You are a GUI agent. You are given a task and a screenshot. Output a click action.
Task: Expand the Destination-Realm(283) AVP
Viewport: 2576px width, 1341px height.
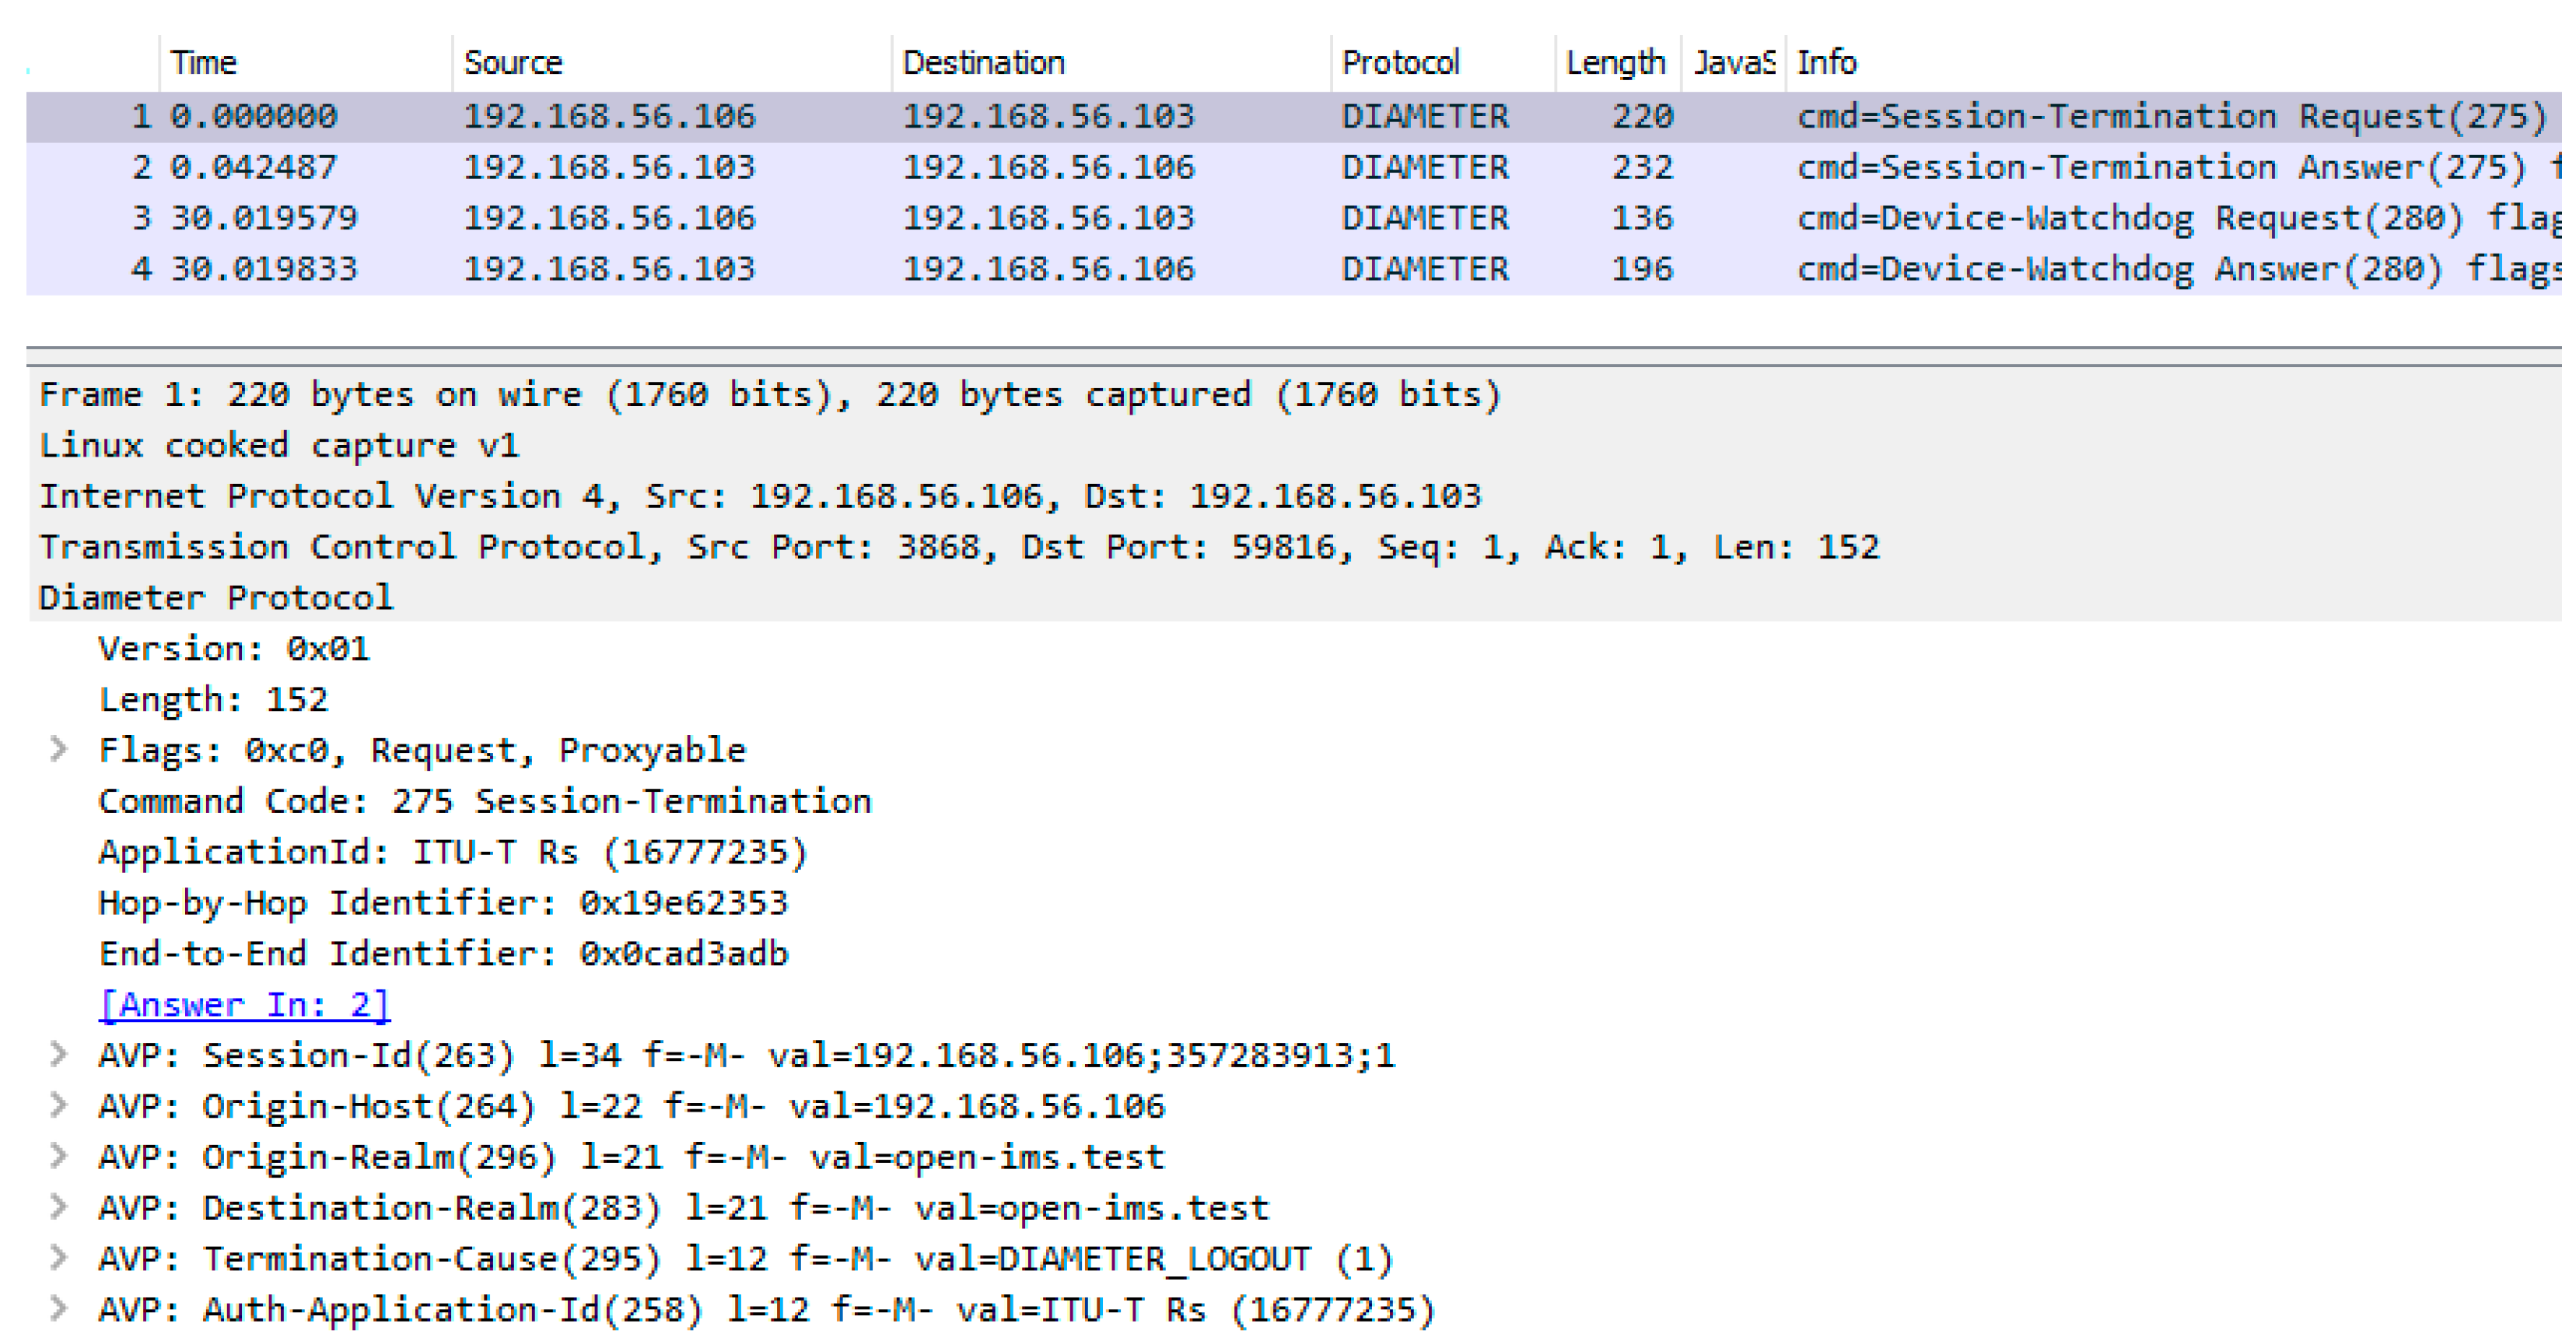[x=58, y=1207]
